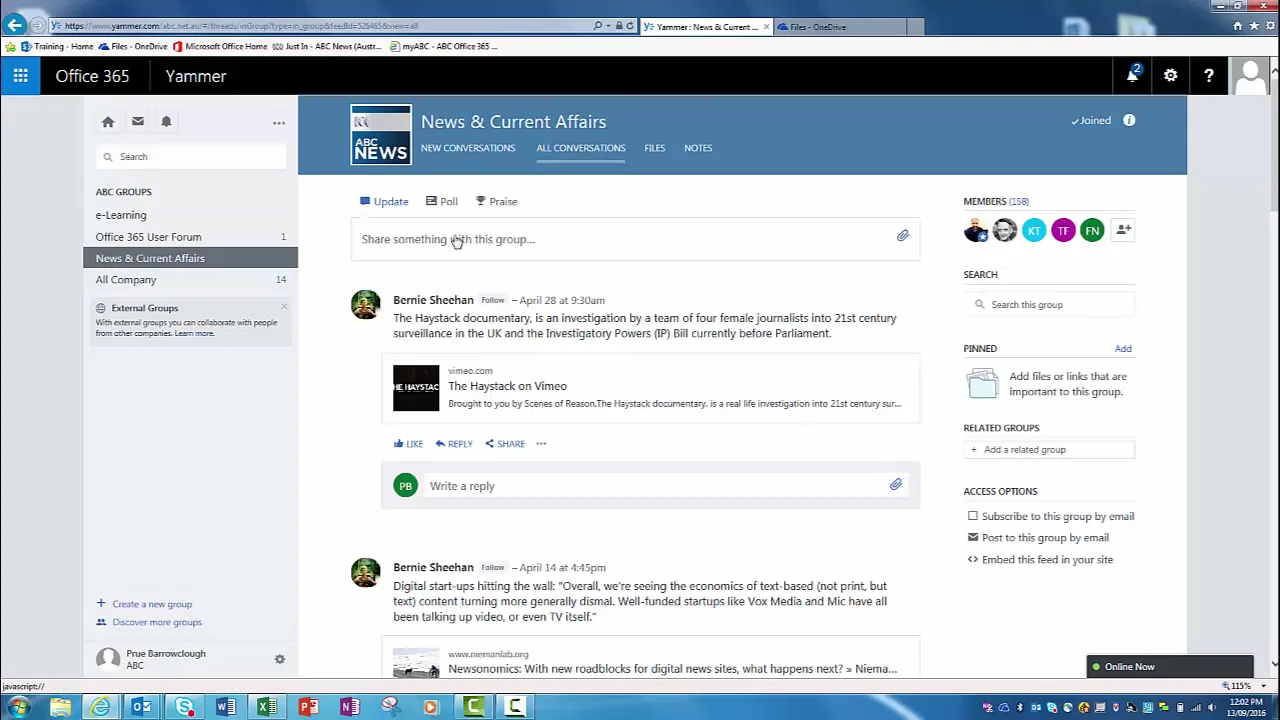Screen dimensions: 1280x720
Task: Add a member with the add-people icon
Action: [1123, 231]
